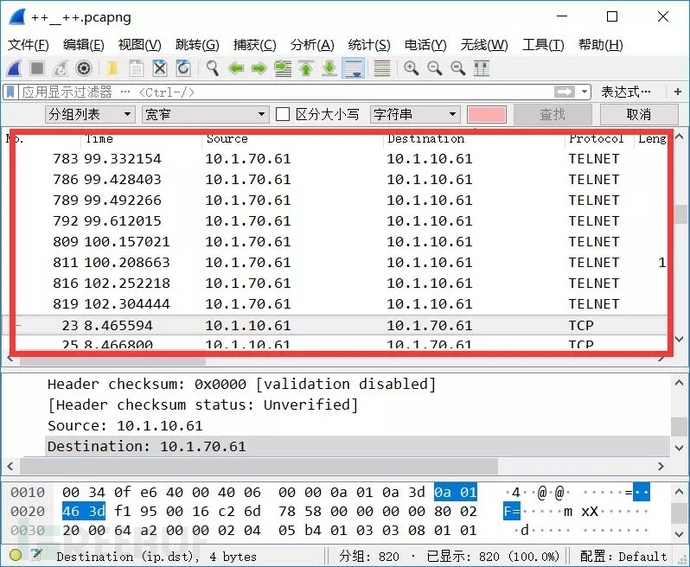The height and width of the screenshot is (567, 690).
Task: Open the 分析(A) menu
Action: click(x=312, y=45)
